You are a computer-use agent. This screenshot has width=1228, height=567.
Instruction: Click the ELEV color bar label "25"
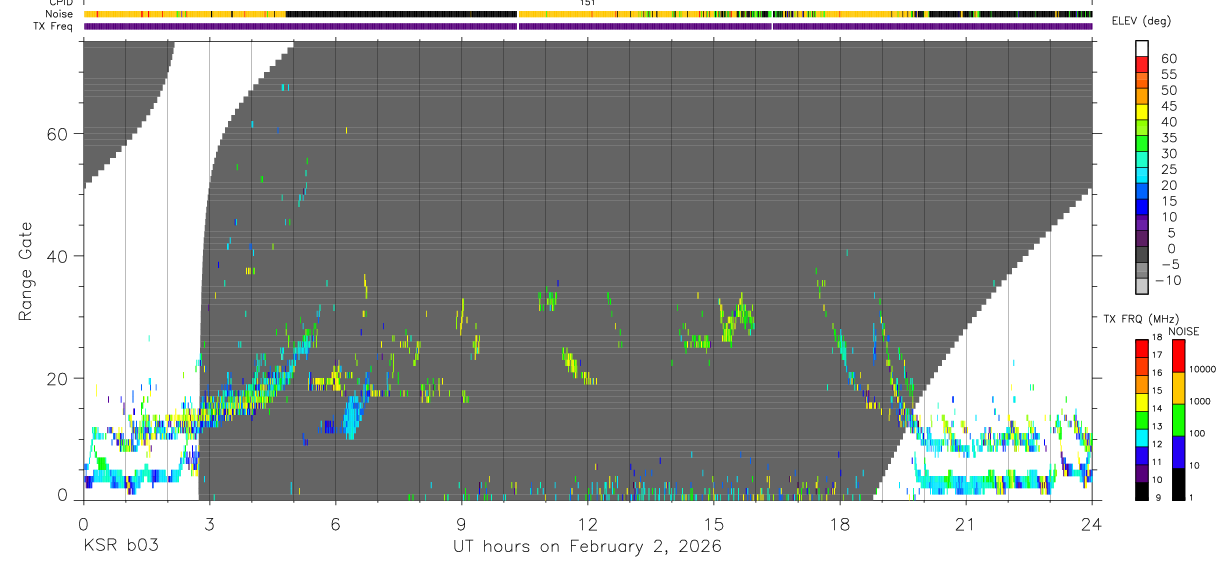[1168, 169]
